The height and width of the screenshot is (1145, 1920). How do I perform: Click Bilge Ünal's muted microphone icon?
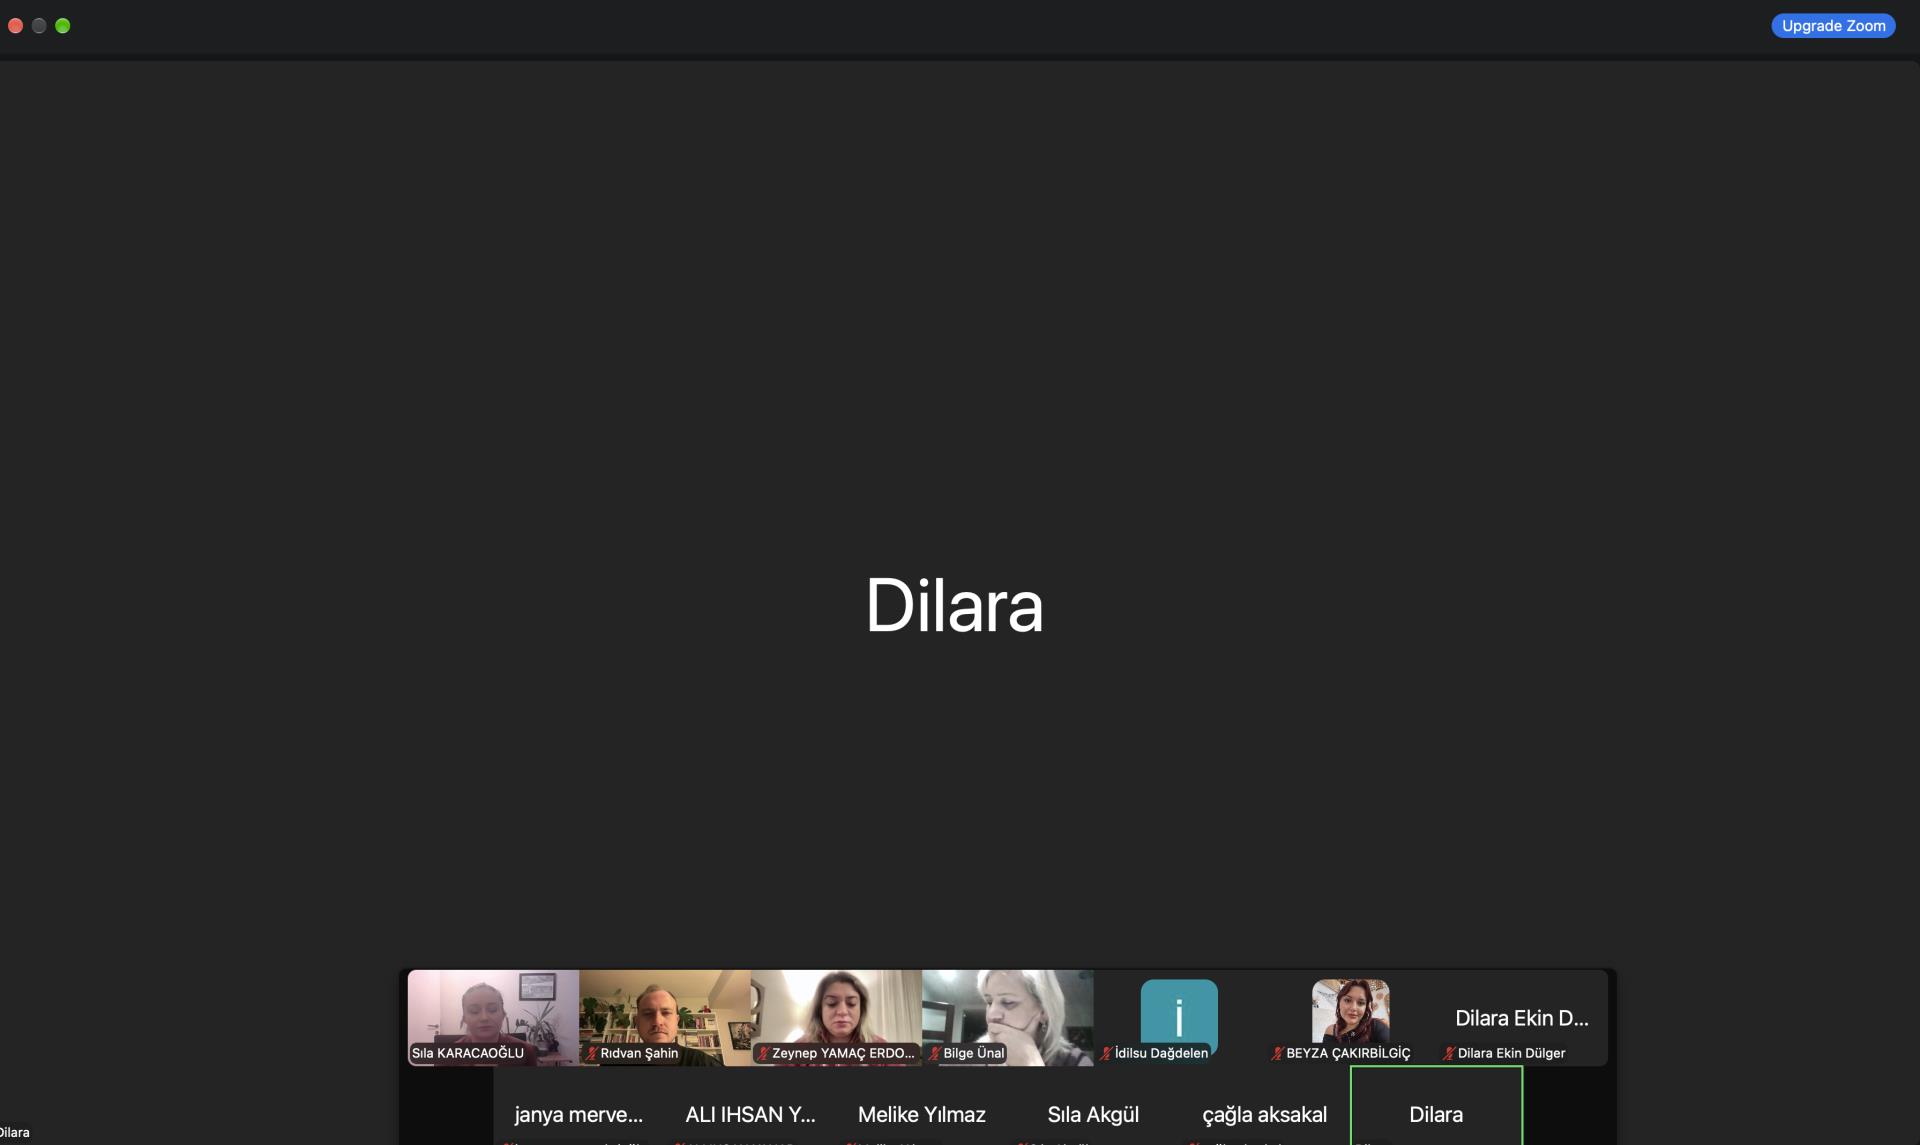pos(934,1053)
